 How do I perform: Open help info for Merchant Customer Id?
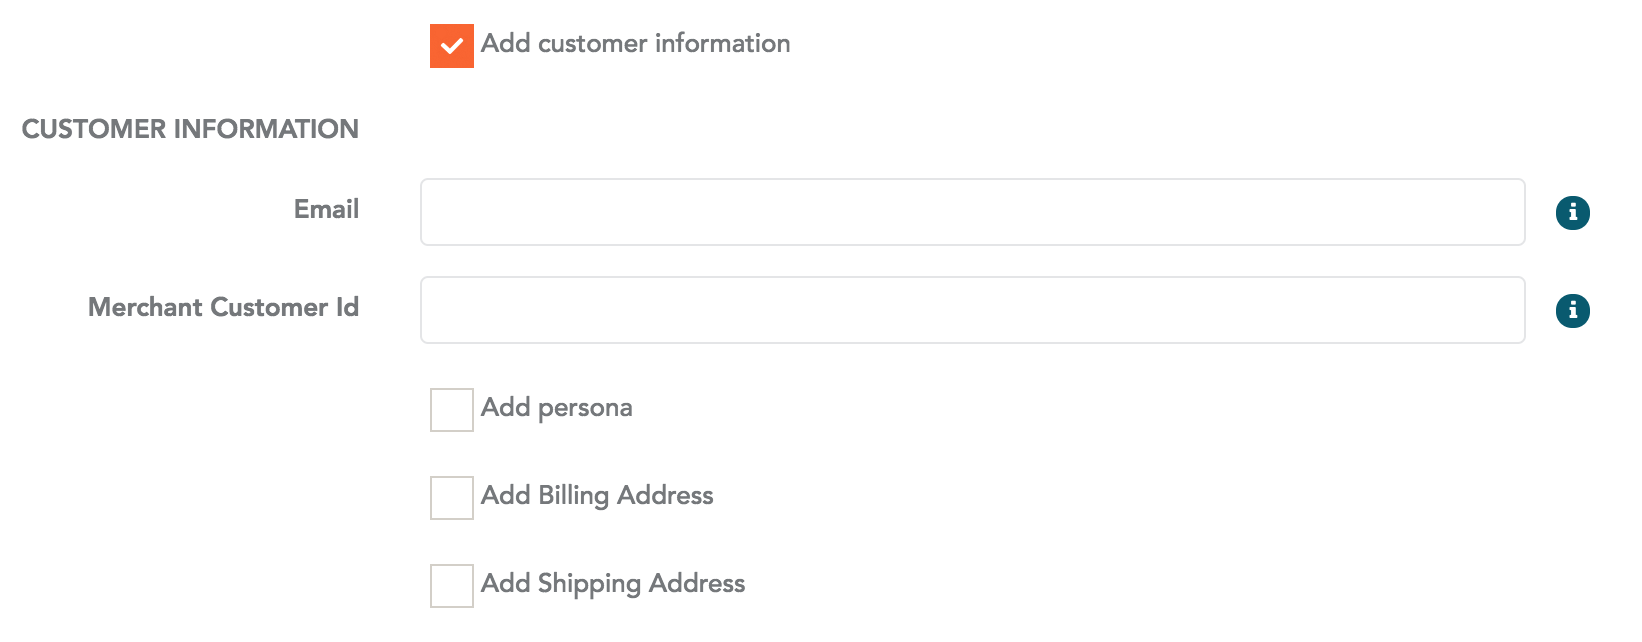1572,311
